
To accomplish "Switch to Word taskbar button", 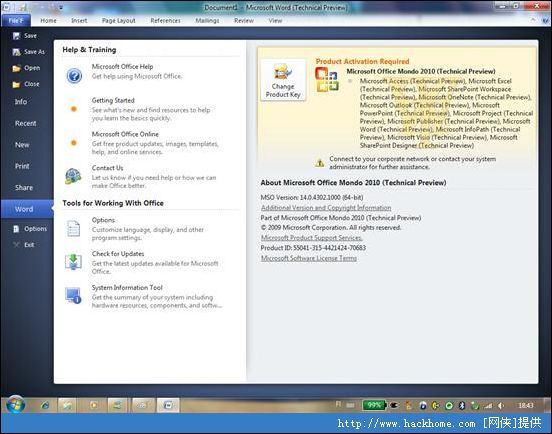I will pos(168,405).
